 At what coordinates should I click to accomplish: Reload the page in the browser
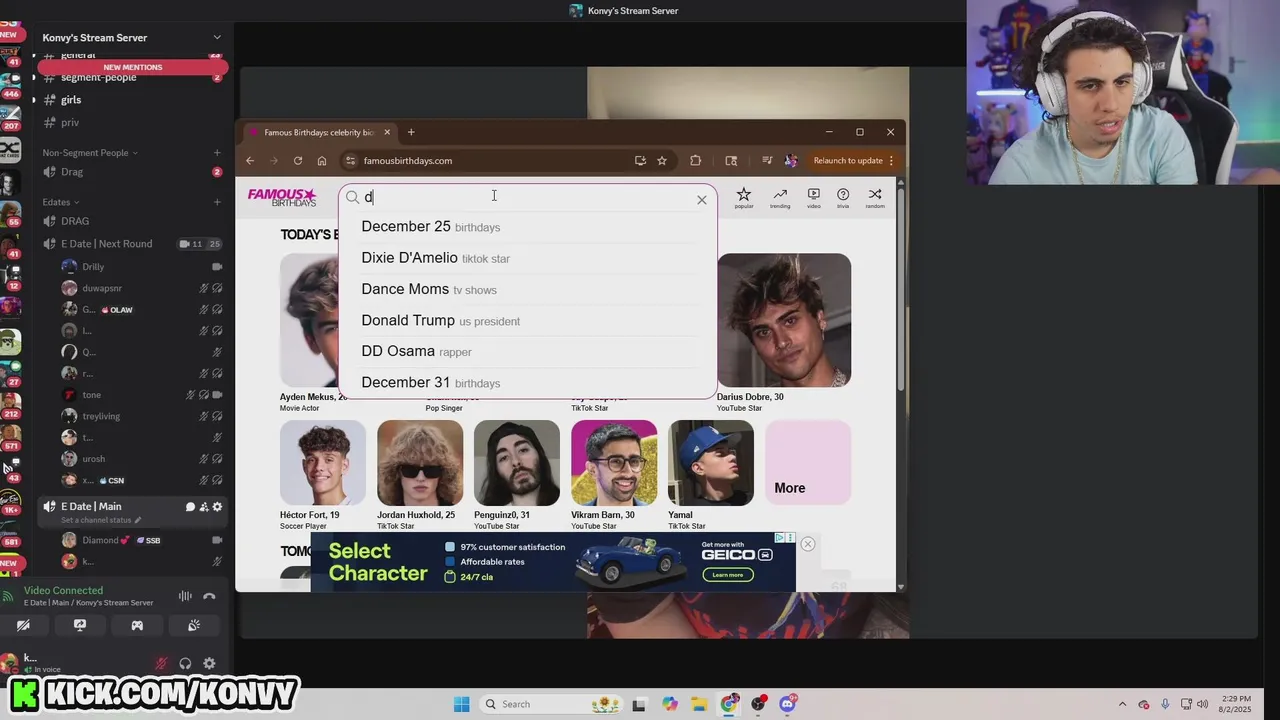click(298, 160)
